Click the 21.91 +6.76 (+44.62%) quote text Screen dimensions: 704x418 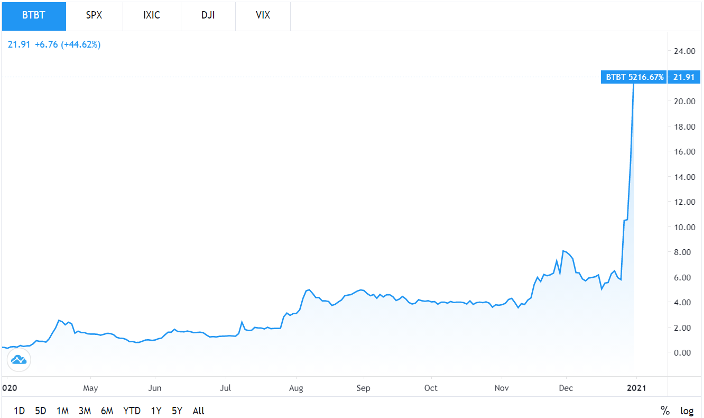pyautogui.click(x=54, y=44)
